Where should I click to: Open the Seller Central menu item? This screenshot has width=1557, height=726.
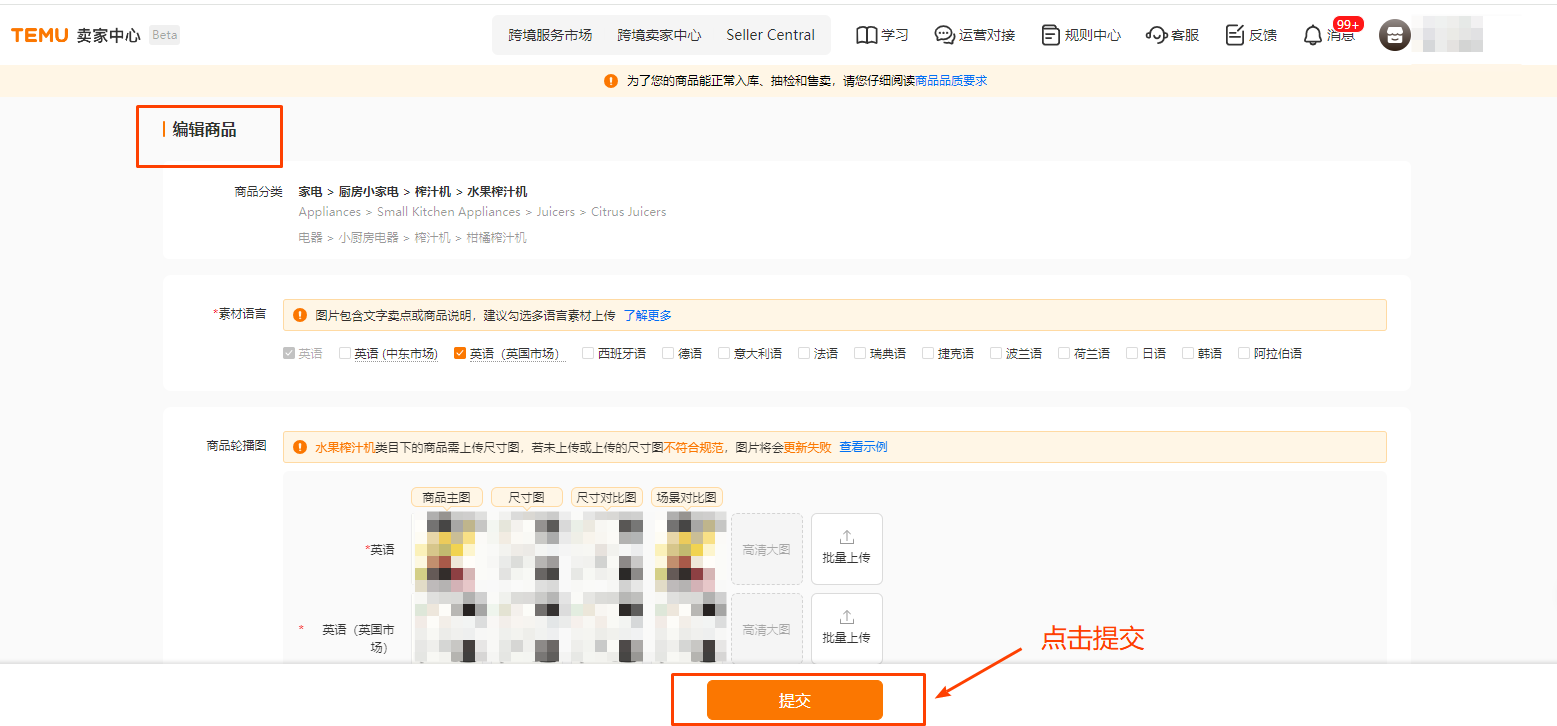pyautogui.click(x=770, y=34)
